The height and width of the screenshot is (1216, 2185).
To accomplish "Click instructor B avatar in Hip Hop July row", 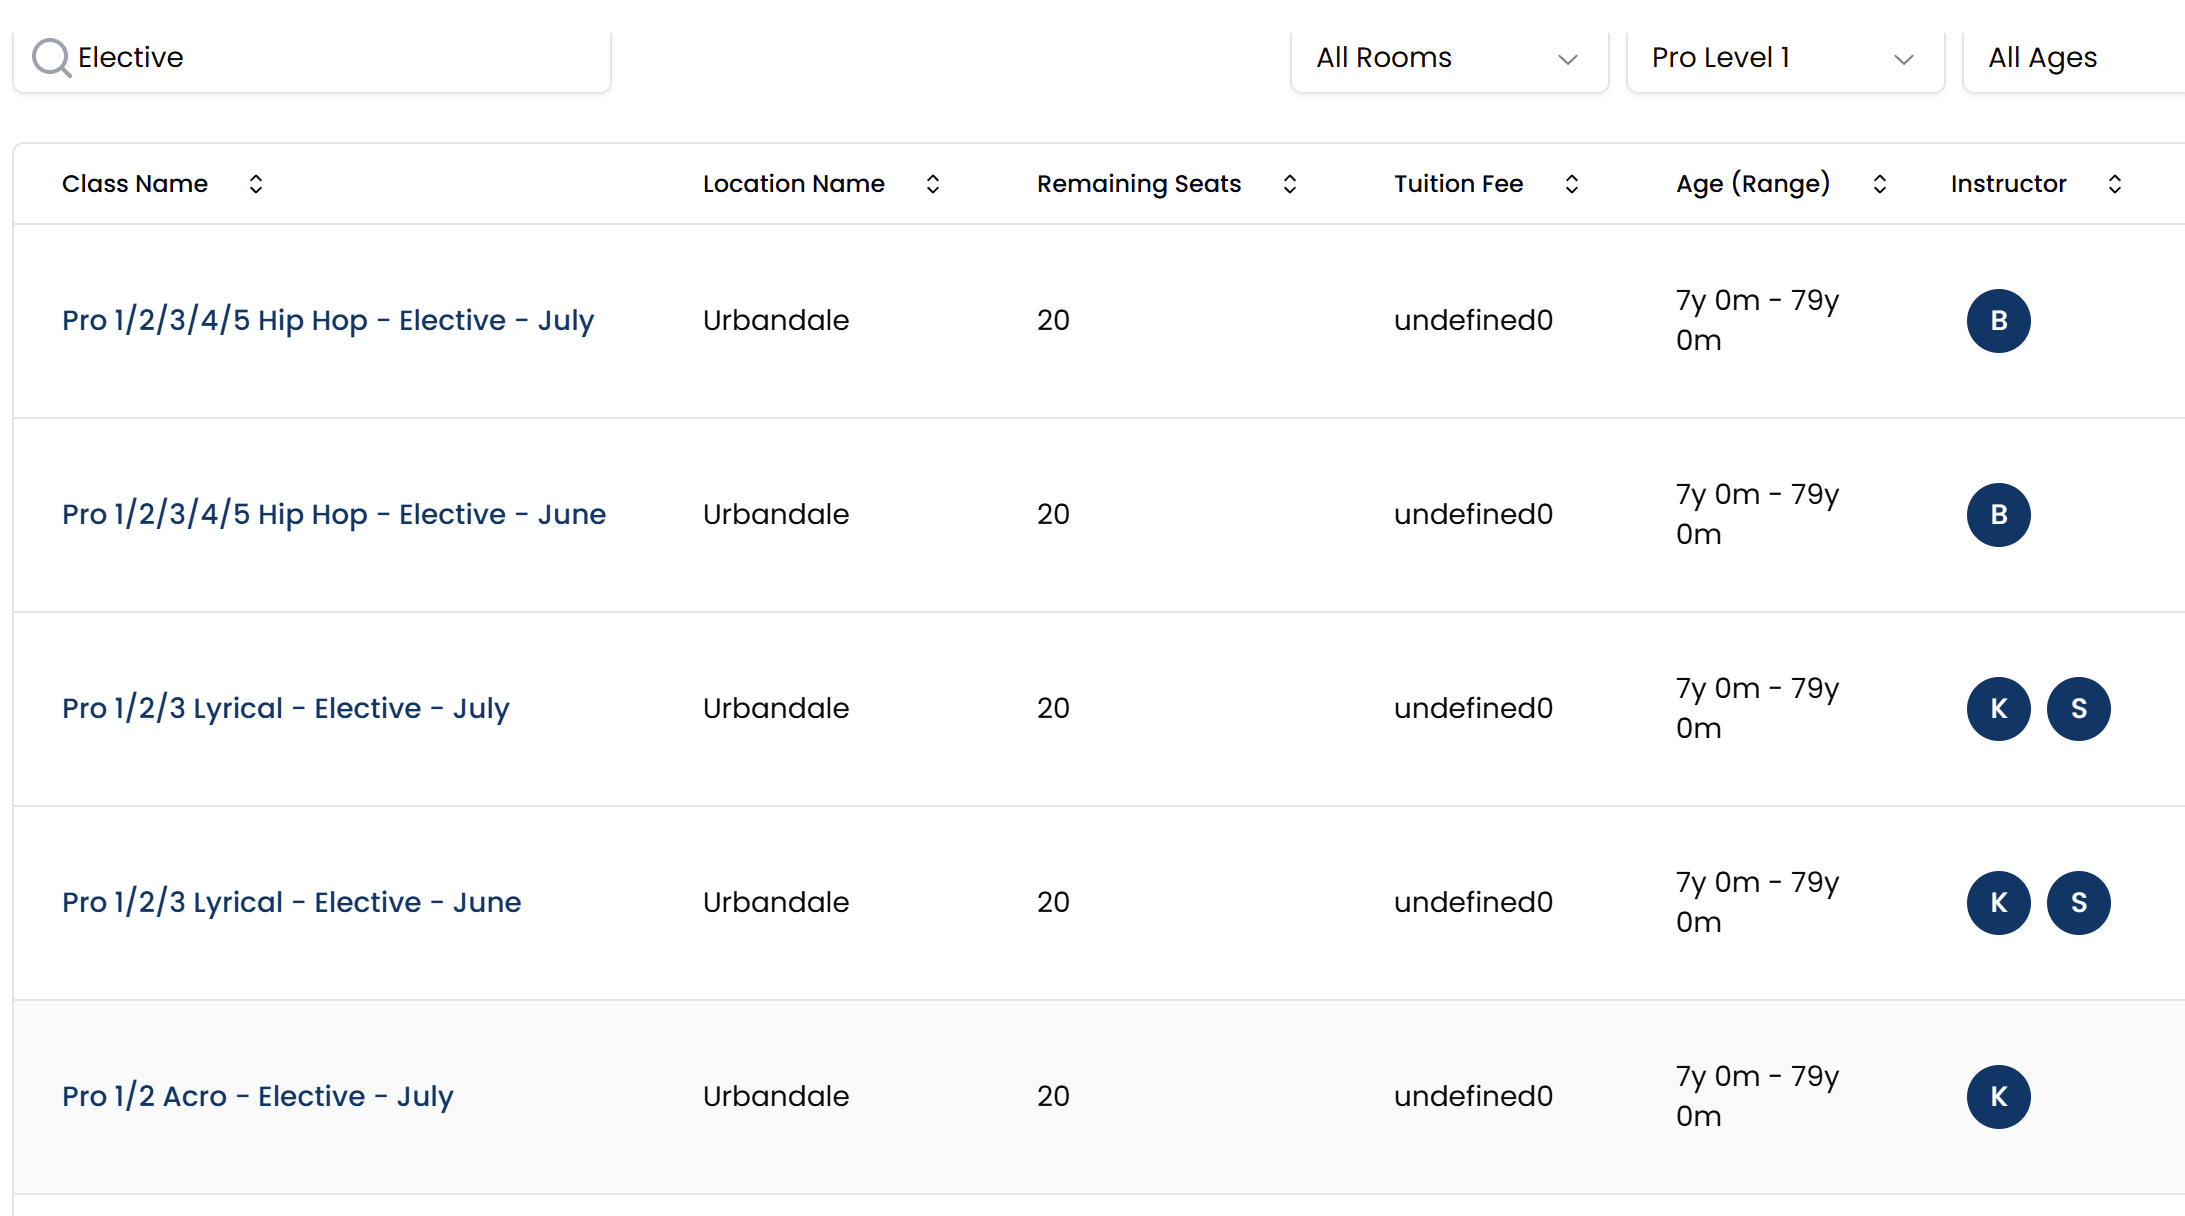I will tap(1998, 321).
